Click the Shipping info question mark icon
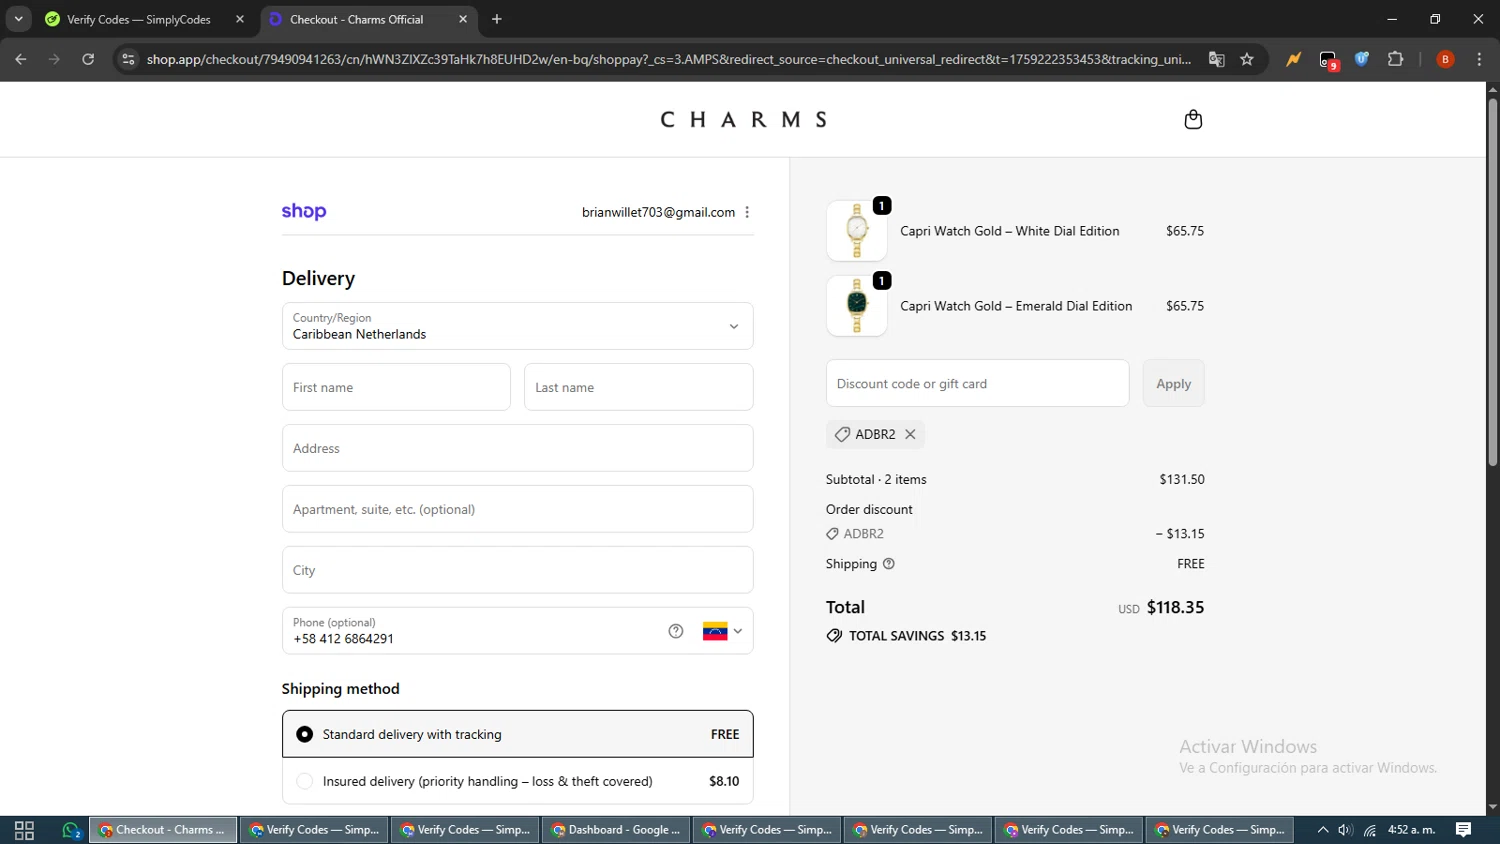1500x844 pixels. [889, 564]
